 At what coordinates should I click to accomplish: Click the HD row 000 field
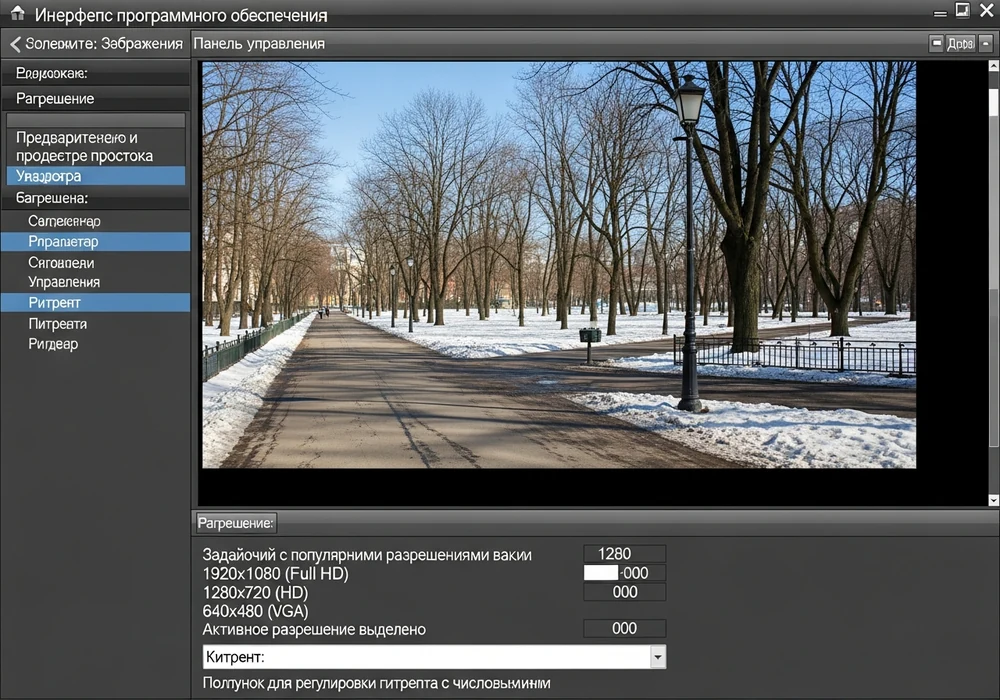(624, 592)
